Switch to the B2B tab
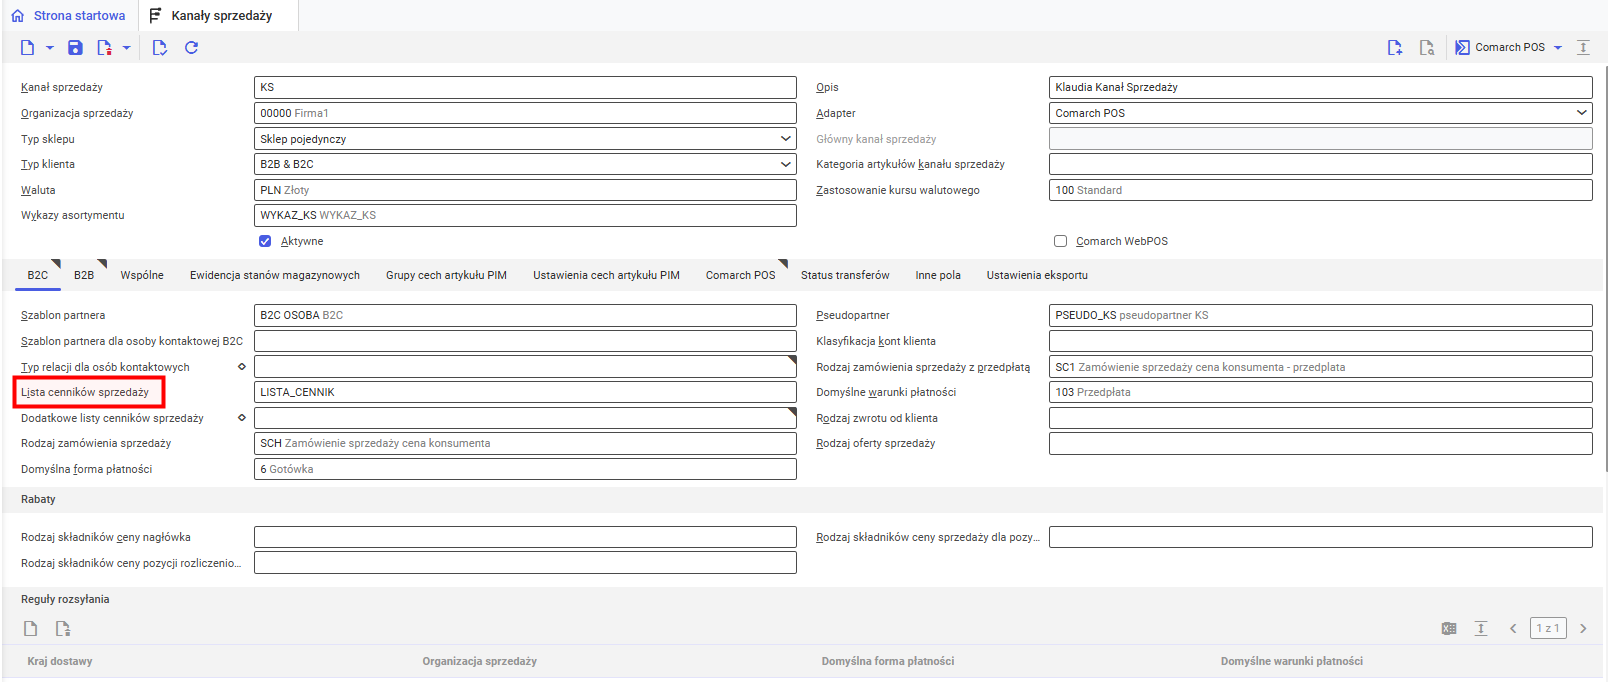The image size is (1608, 682). [x=84, y=275]
